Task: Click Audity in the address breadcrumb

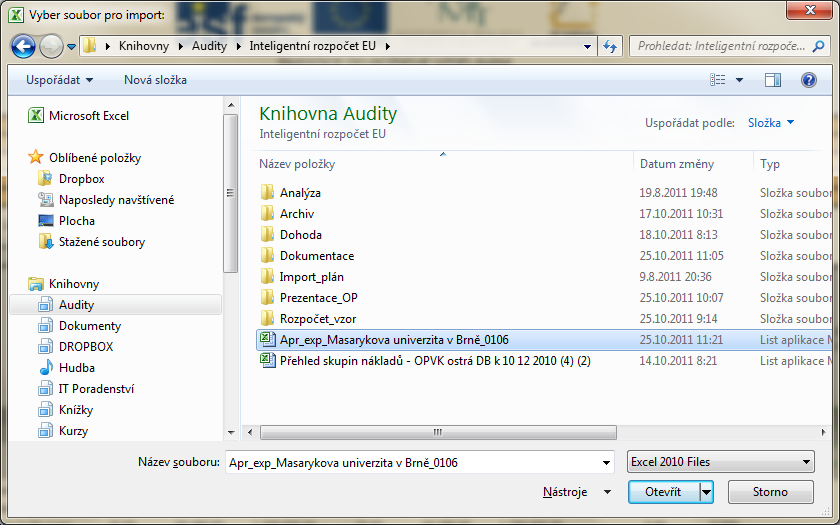Action: (x=209, y=47)
